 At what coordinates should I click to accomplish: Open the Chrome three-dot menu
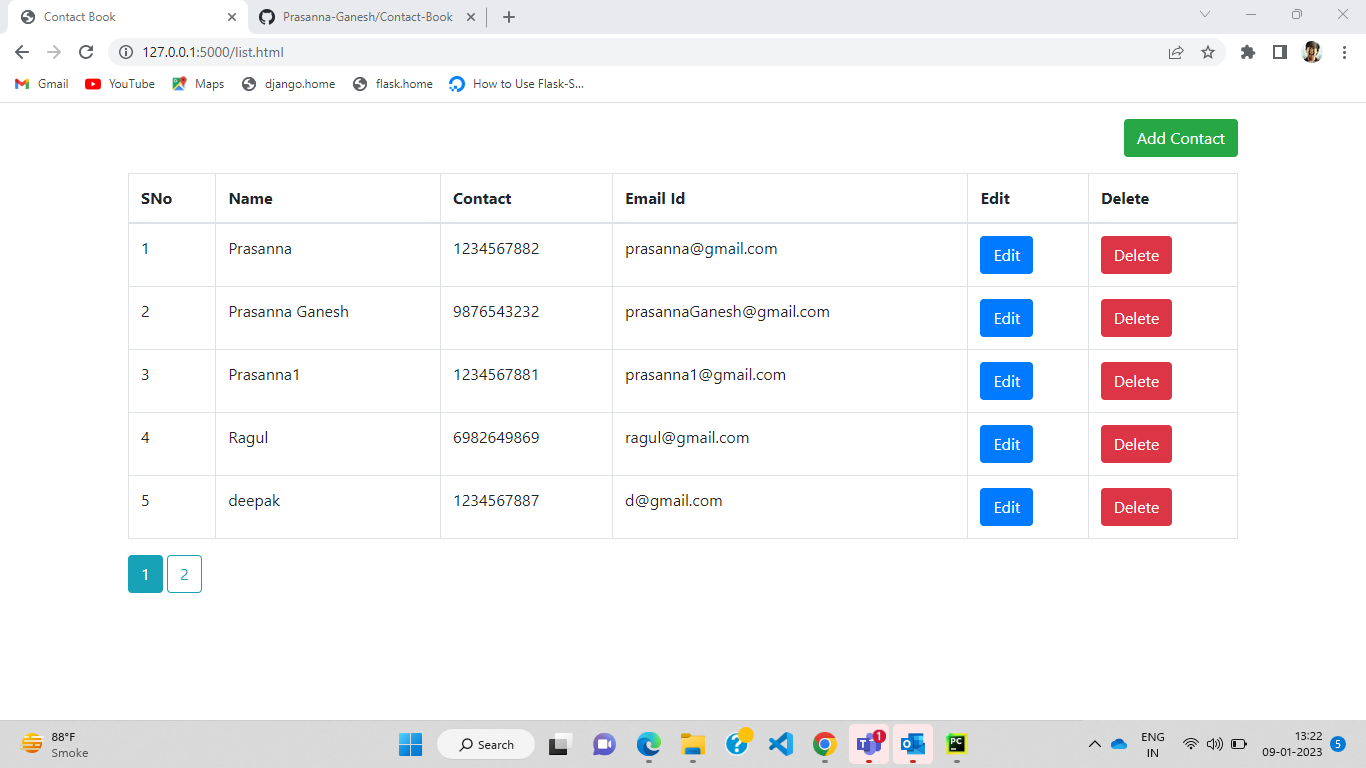(x=1344, y=52)
